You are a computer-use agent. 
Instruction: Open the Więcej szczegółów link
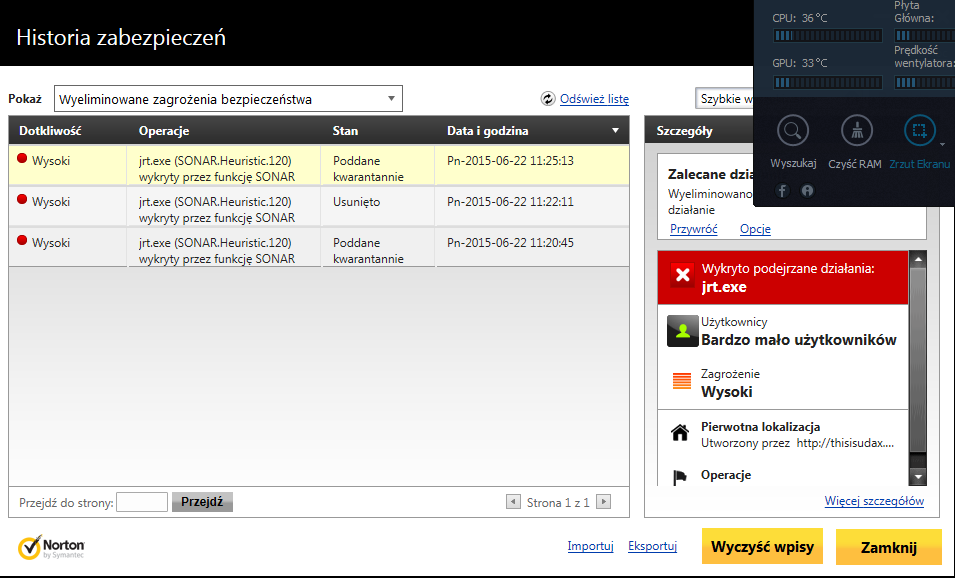(873, 501)
